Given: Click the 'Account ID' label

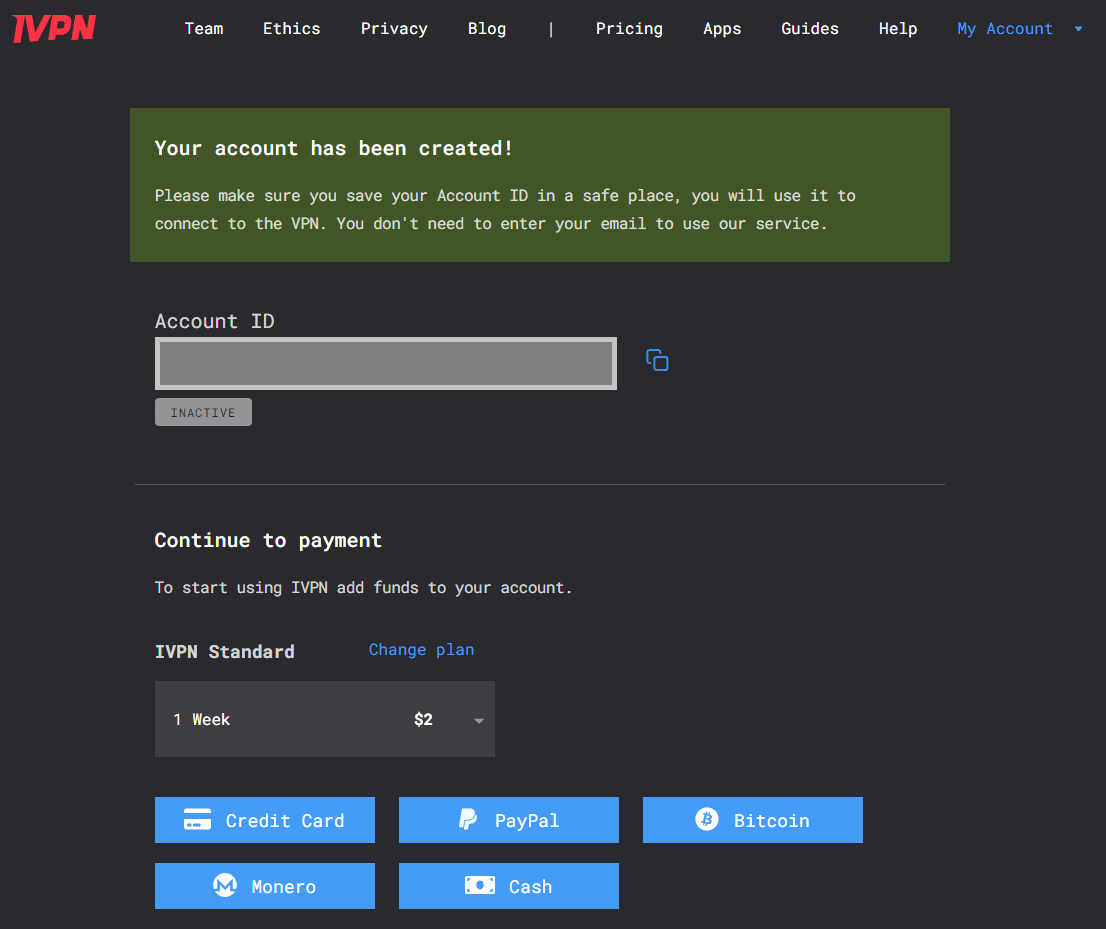Looking at the screenshot, I should 214,321.
